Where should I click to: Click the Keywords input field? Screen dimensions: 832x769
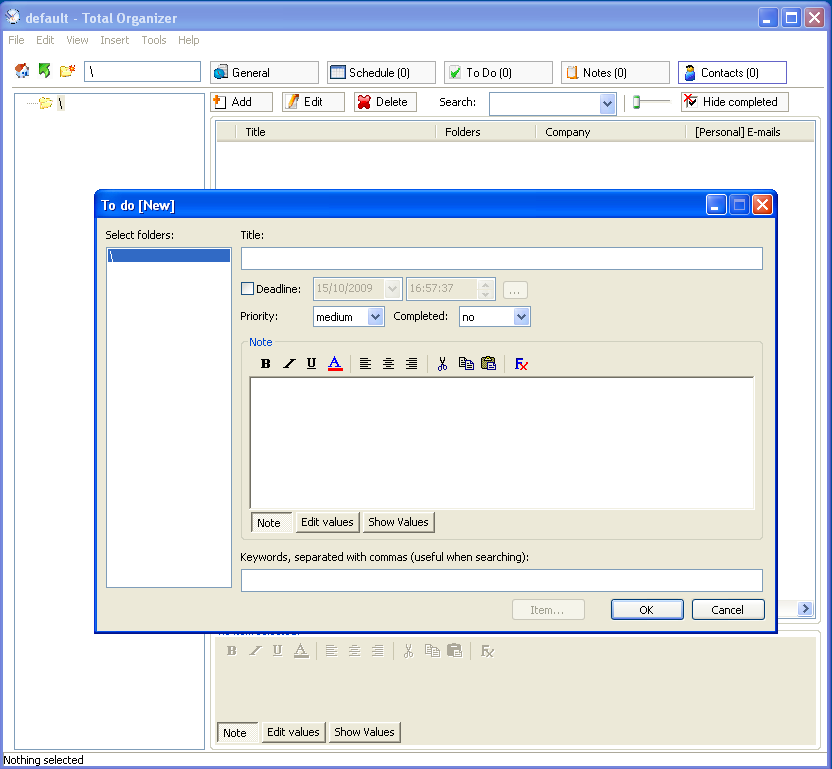pos(502,581)
